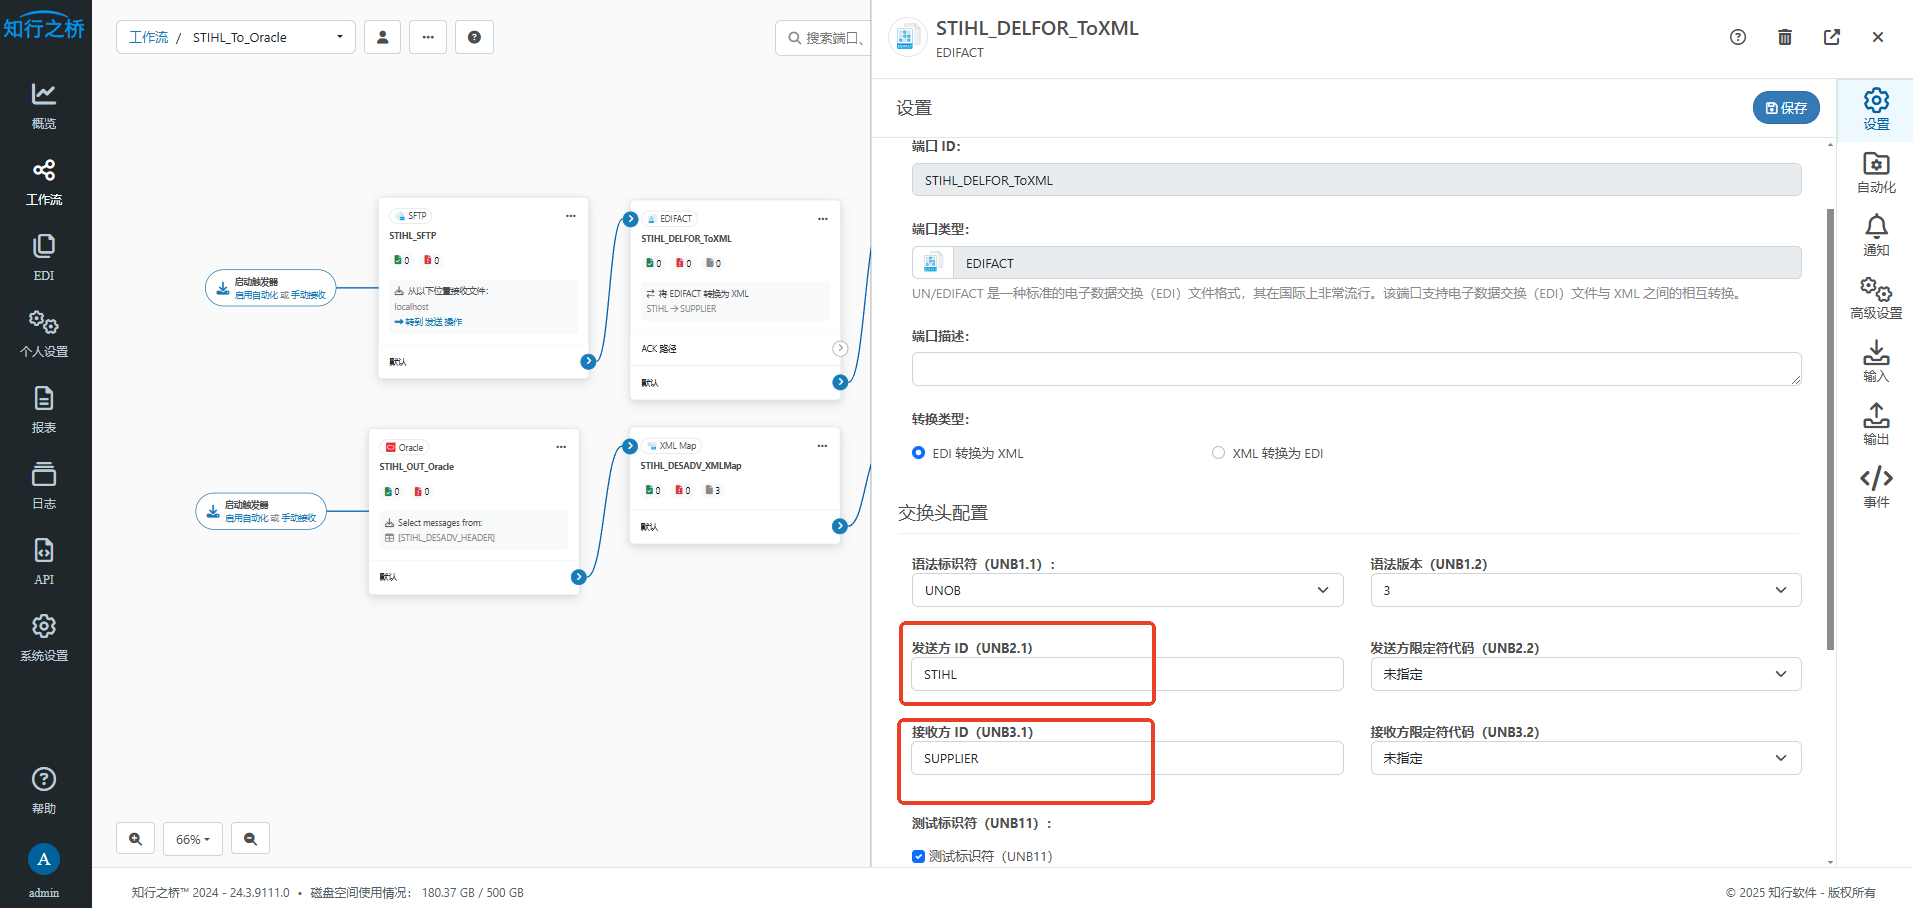The width and height of the screenshot is (1913, 908).
Task: Select the EDI 转换为 XML radio option
Action: [x=918, y=453]
